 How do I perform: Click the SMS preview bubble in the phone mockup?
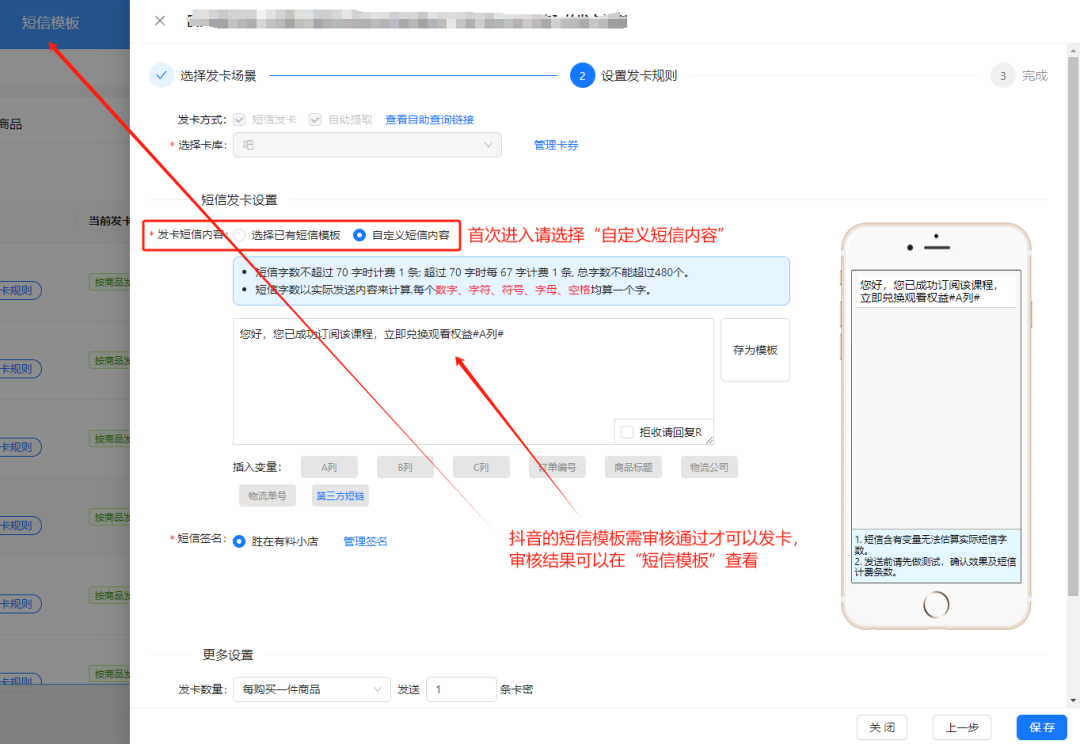tap(935, 291)
